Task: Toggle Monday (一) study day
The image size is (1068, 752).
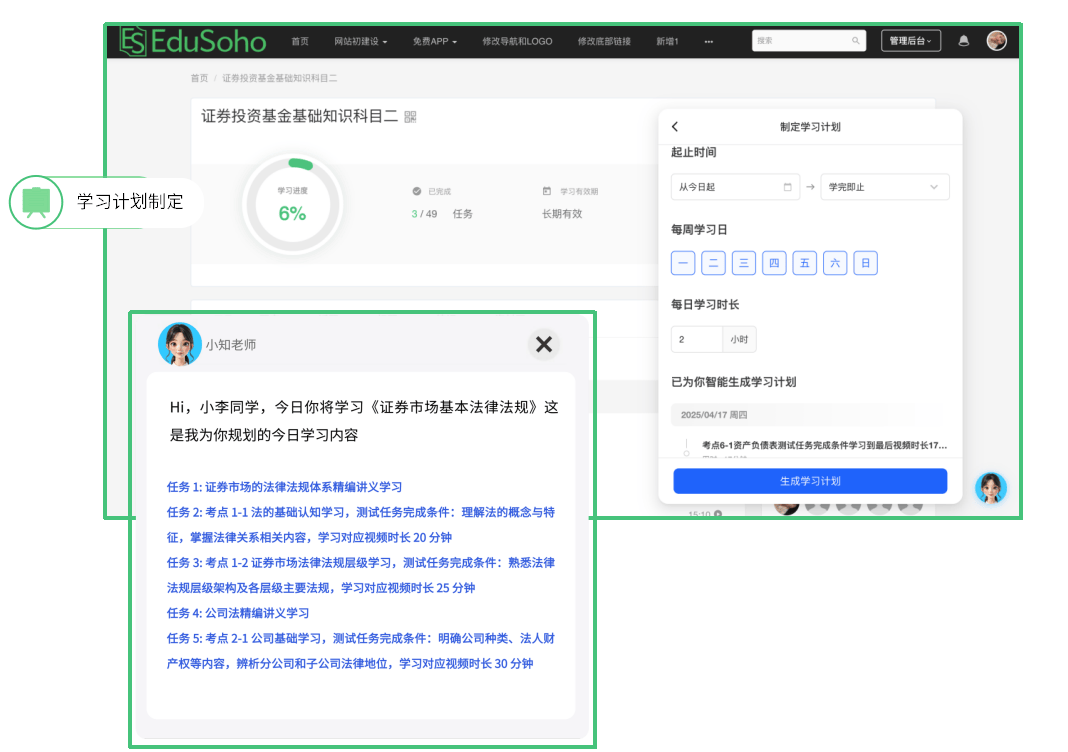Action: coord(683,264)
